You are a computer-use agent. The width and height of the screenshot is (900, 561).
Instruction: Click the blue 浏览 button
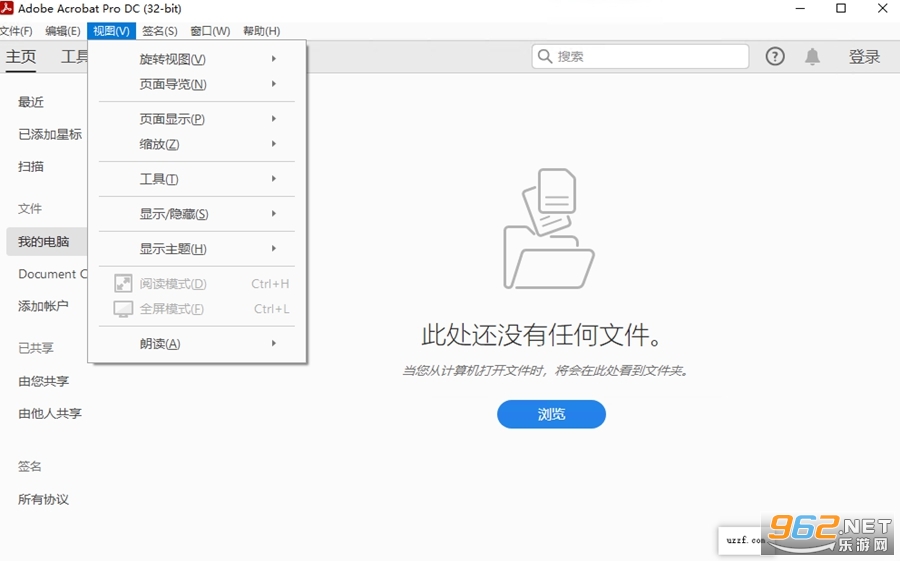551,414
